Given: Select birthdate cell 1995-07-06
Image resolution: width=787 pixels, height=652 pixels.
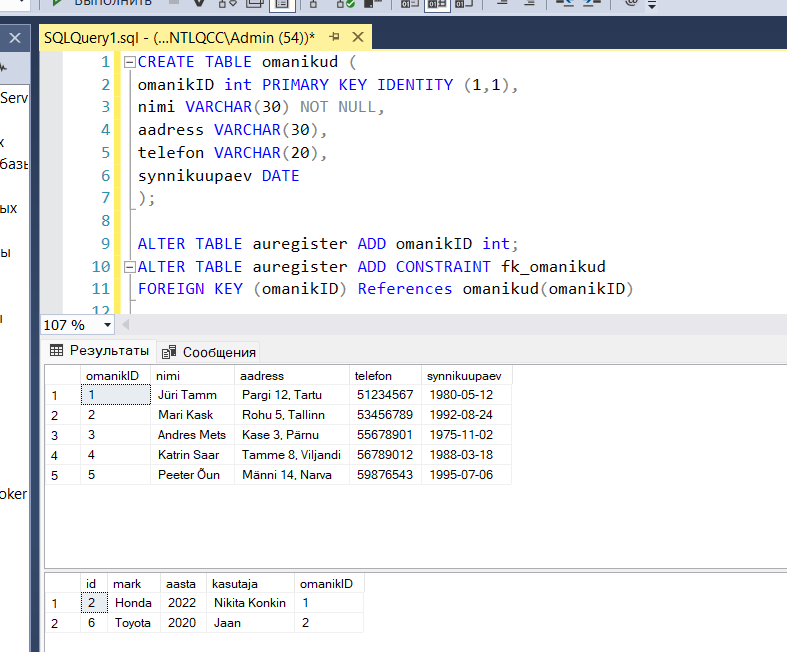Looking at the screenshot, I should tap(466, 475).
